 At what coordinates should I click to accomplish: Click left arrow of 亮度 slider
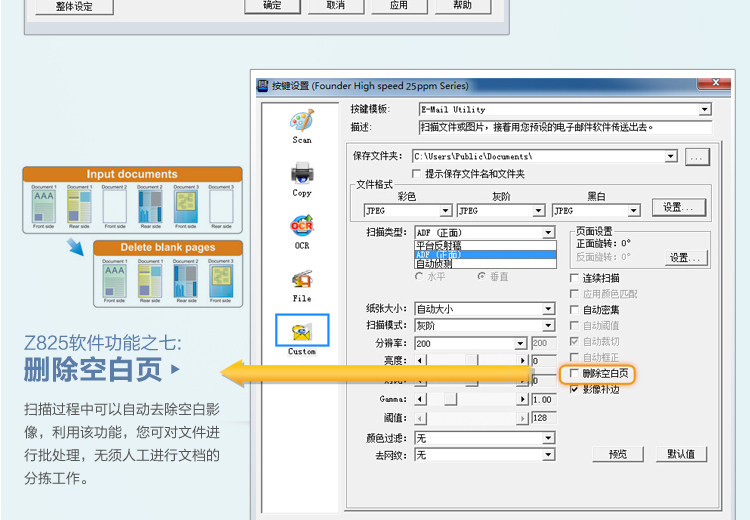click(420, 360)
